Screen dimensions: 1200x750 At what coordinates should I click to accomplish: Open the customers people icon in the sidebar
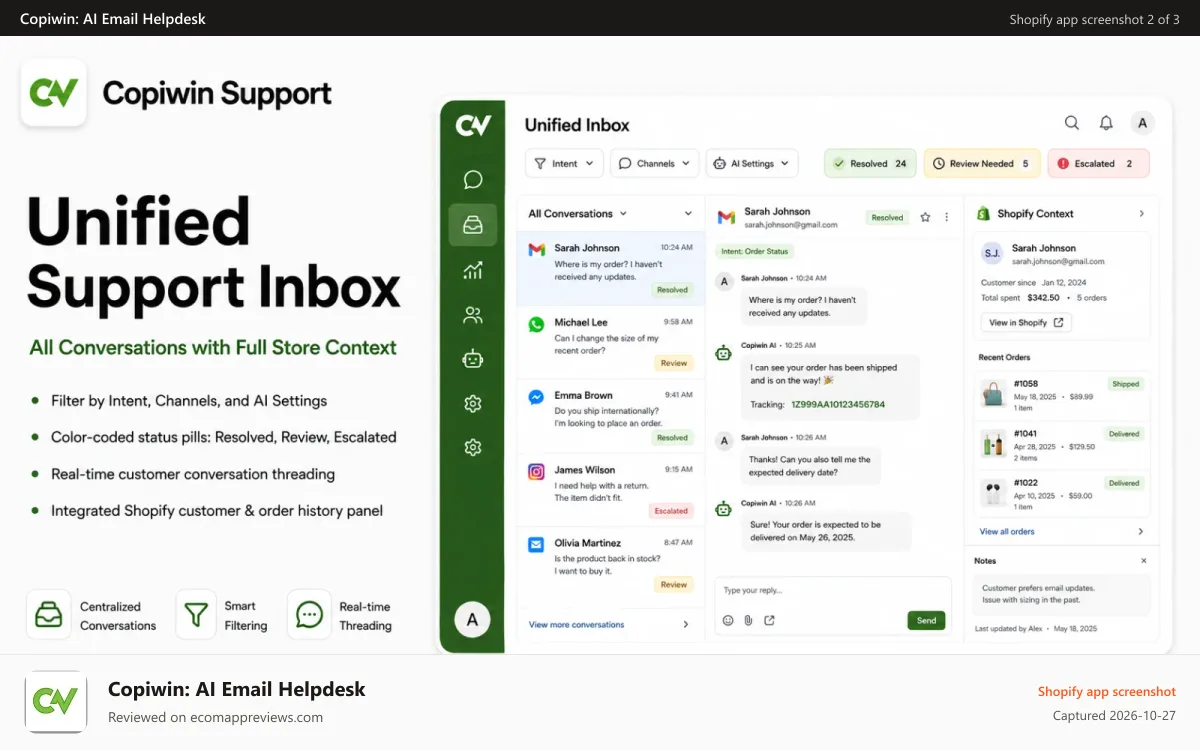(473, 315)
